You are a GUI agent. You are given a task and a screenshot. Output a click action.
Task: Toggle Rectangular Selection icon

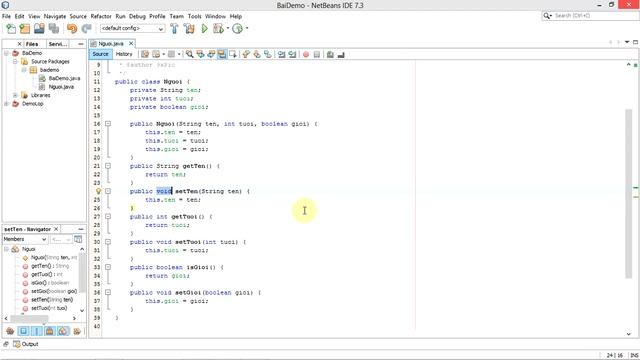(233, 54)
